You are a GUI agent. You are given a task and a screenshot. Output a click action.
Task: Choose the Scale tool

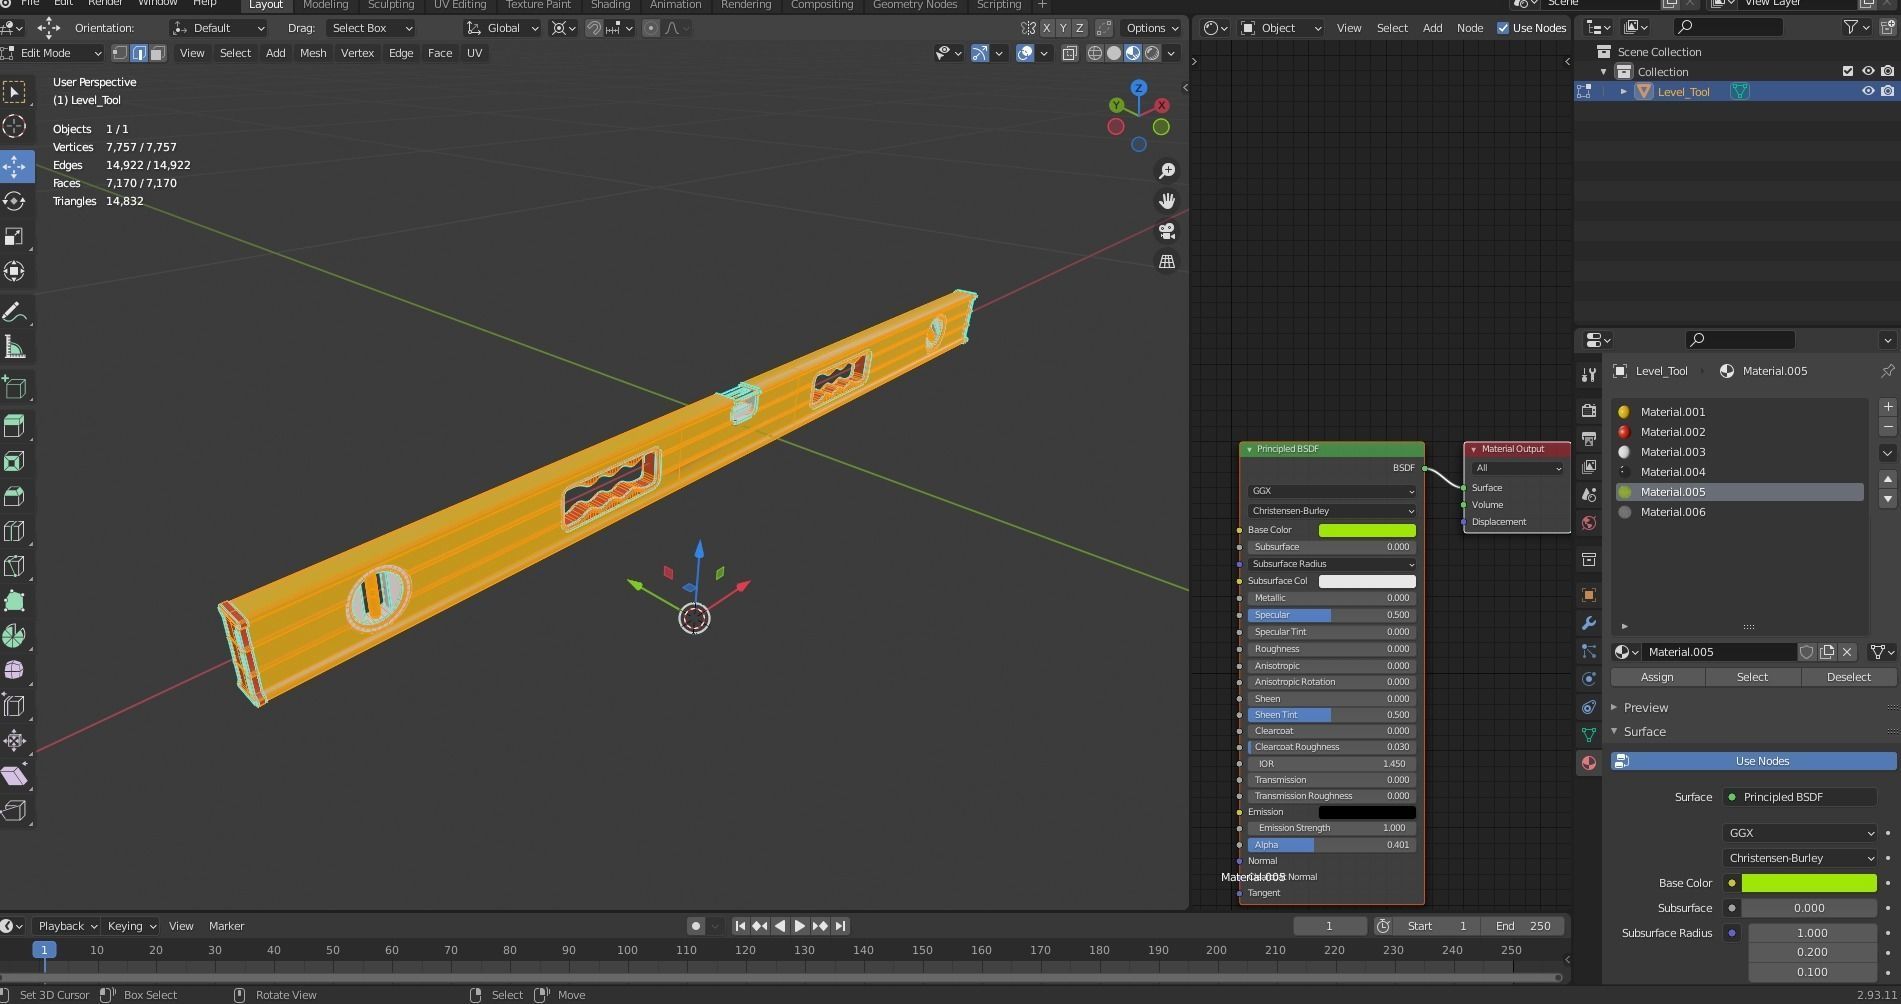pos(15,236)
